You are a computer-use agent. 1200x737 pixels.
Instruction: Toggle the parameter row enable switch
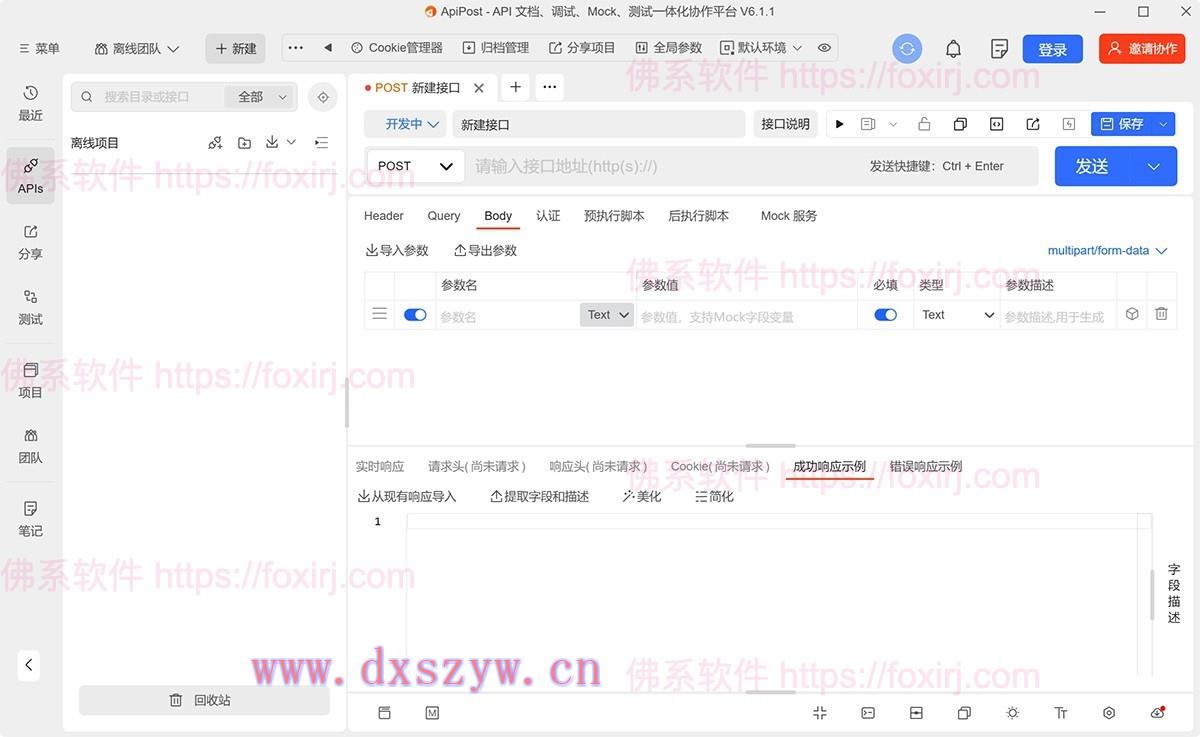point(415,315)
